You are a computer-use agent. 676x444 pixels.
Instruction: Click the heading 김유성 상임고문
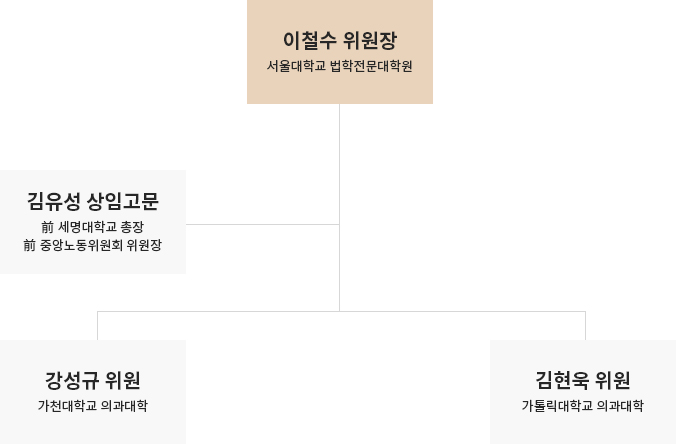[x=93, y=201]
